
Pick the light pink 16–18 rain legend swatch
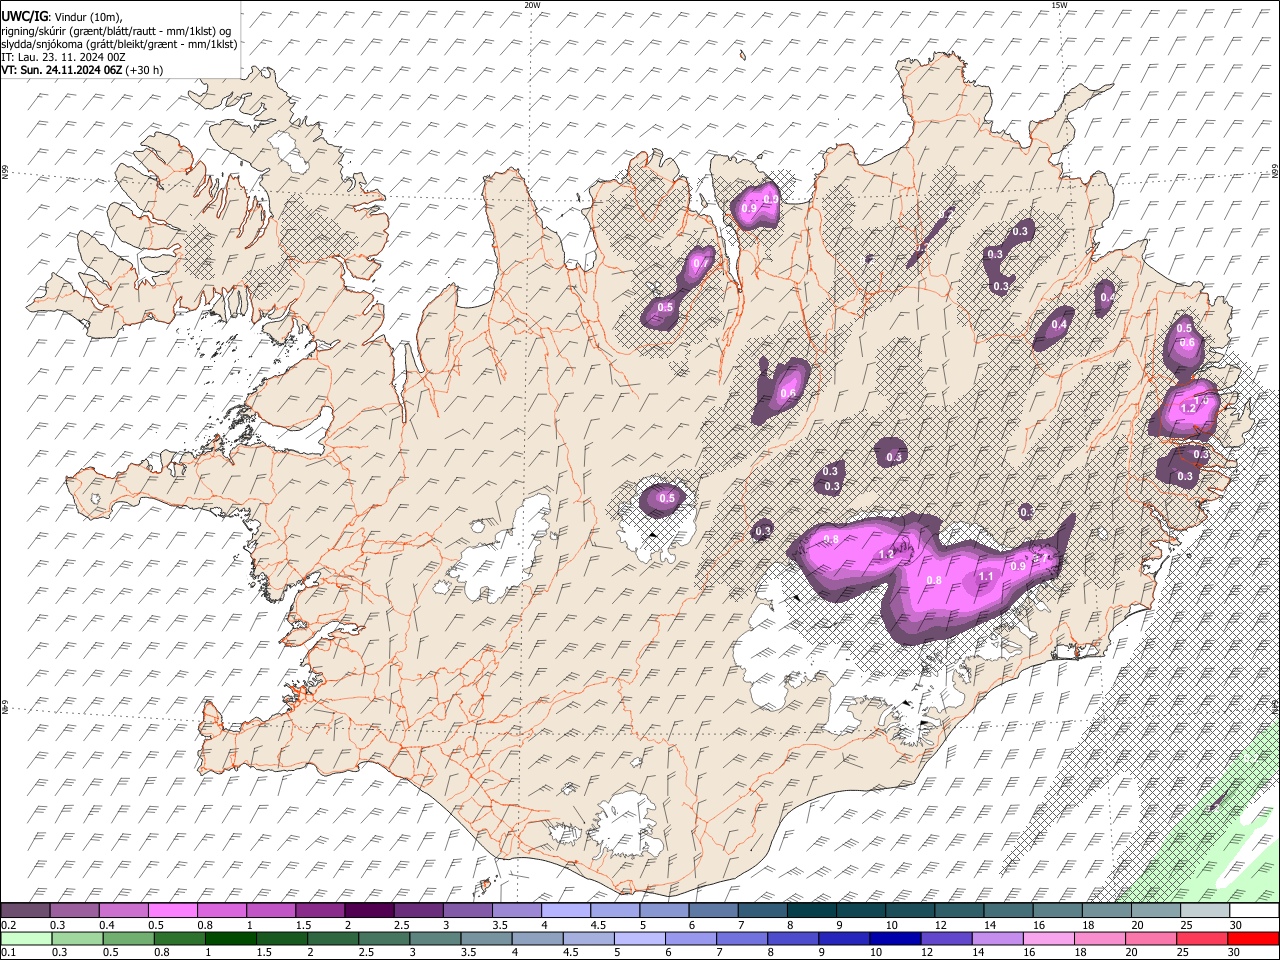coord(1048,938)
